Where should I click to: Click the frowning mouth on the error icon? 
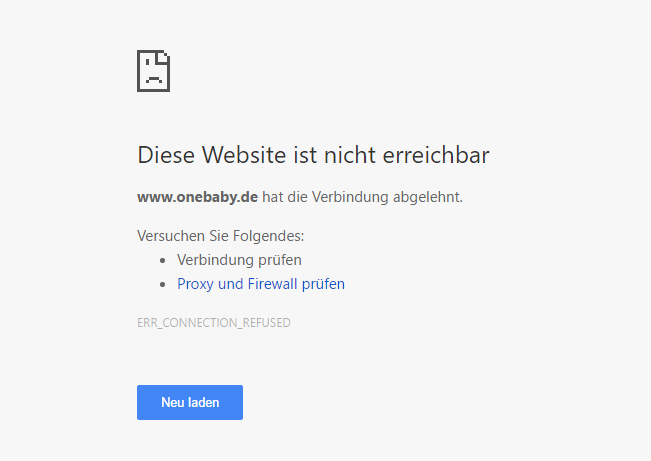(x=153, y=78)
